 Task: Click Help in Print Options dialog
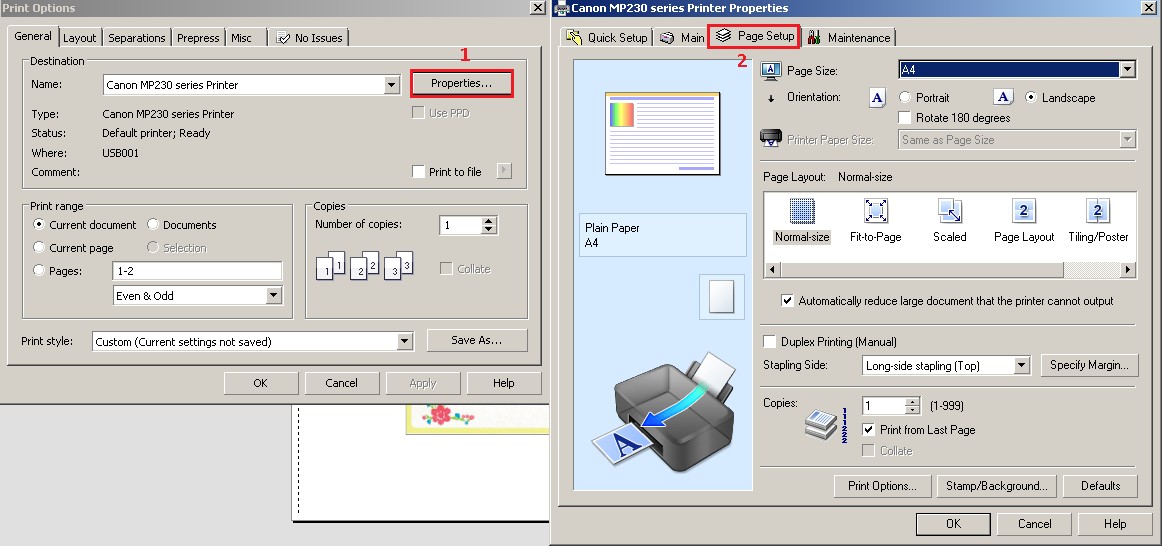pos(503,383)
